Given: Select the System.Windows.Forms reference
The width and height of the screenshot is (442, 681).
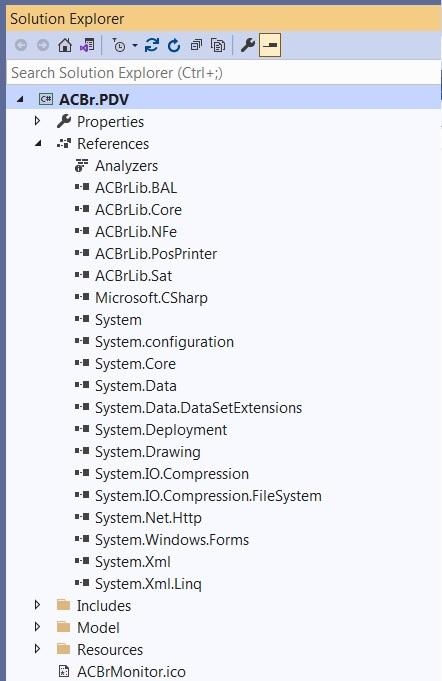Looking at the screenshot, I should tap(172, 539).
